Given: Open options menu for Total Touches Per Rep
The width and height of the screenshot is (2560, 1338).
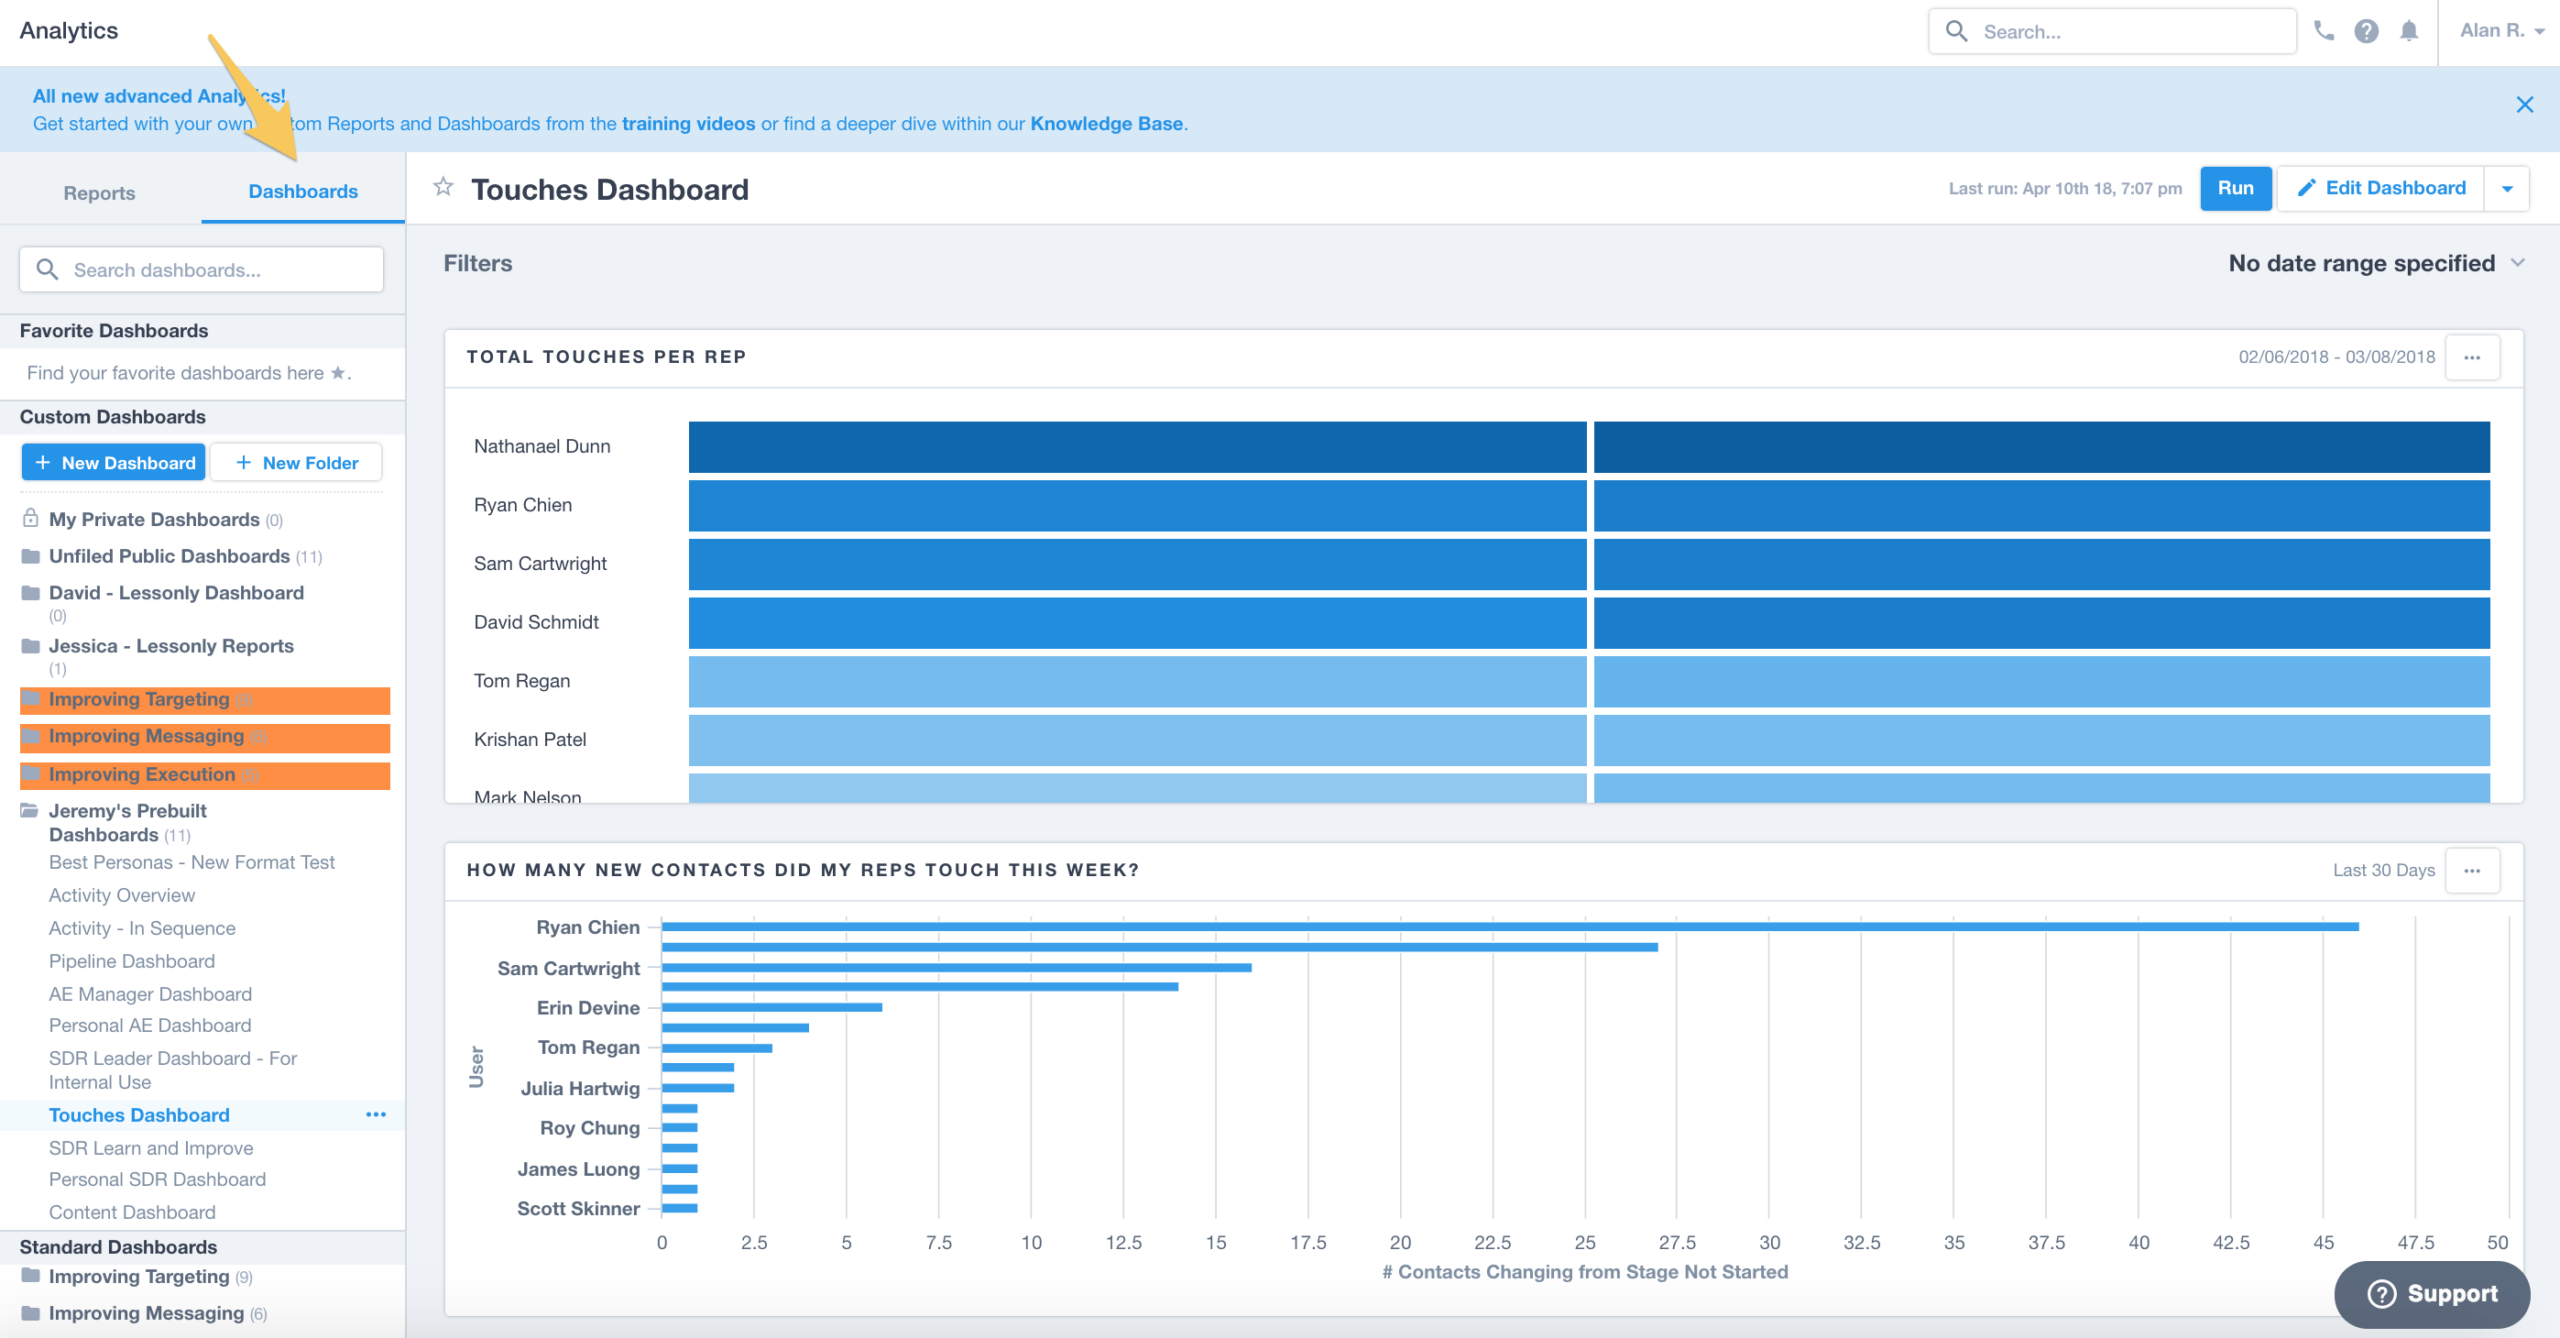Looking at the screenshot, I should (2472, 357).
